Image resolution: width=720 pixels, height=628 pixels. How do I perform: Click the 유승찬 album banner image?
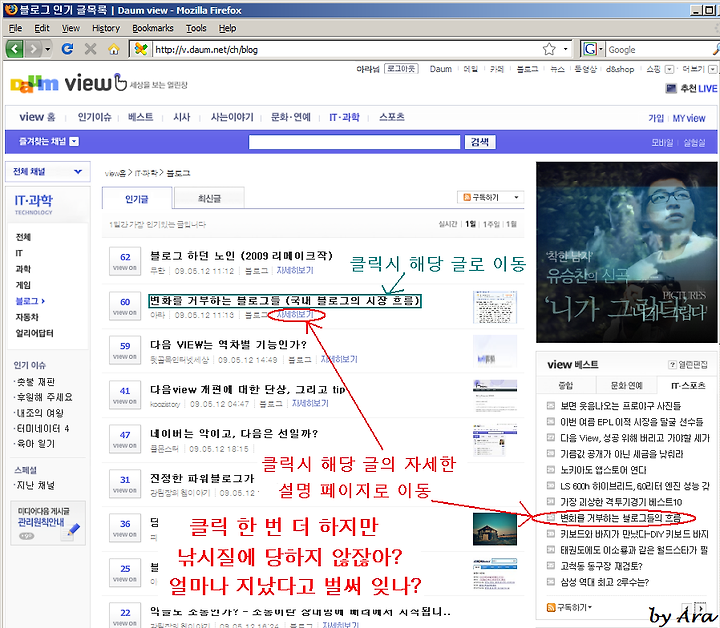626,252
